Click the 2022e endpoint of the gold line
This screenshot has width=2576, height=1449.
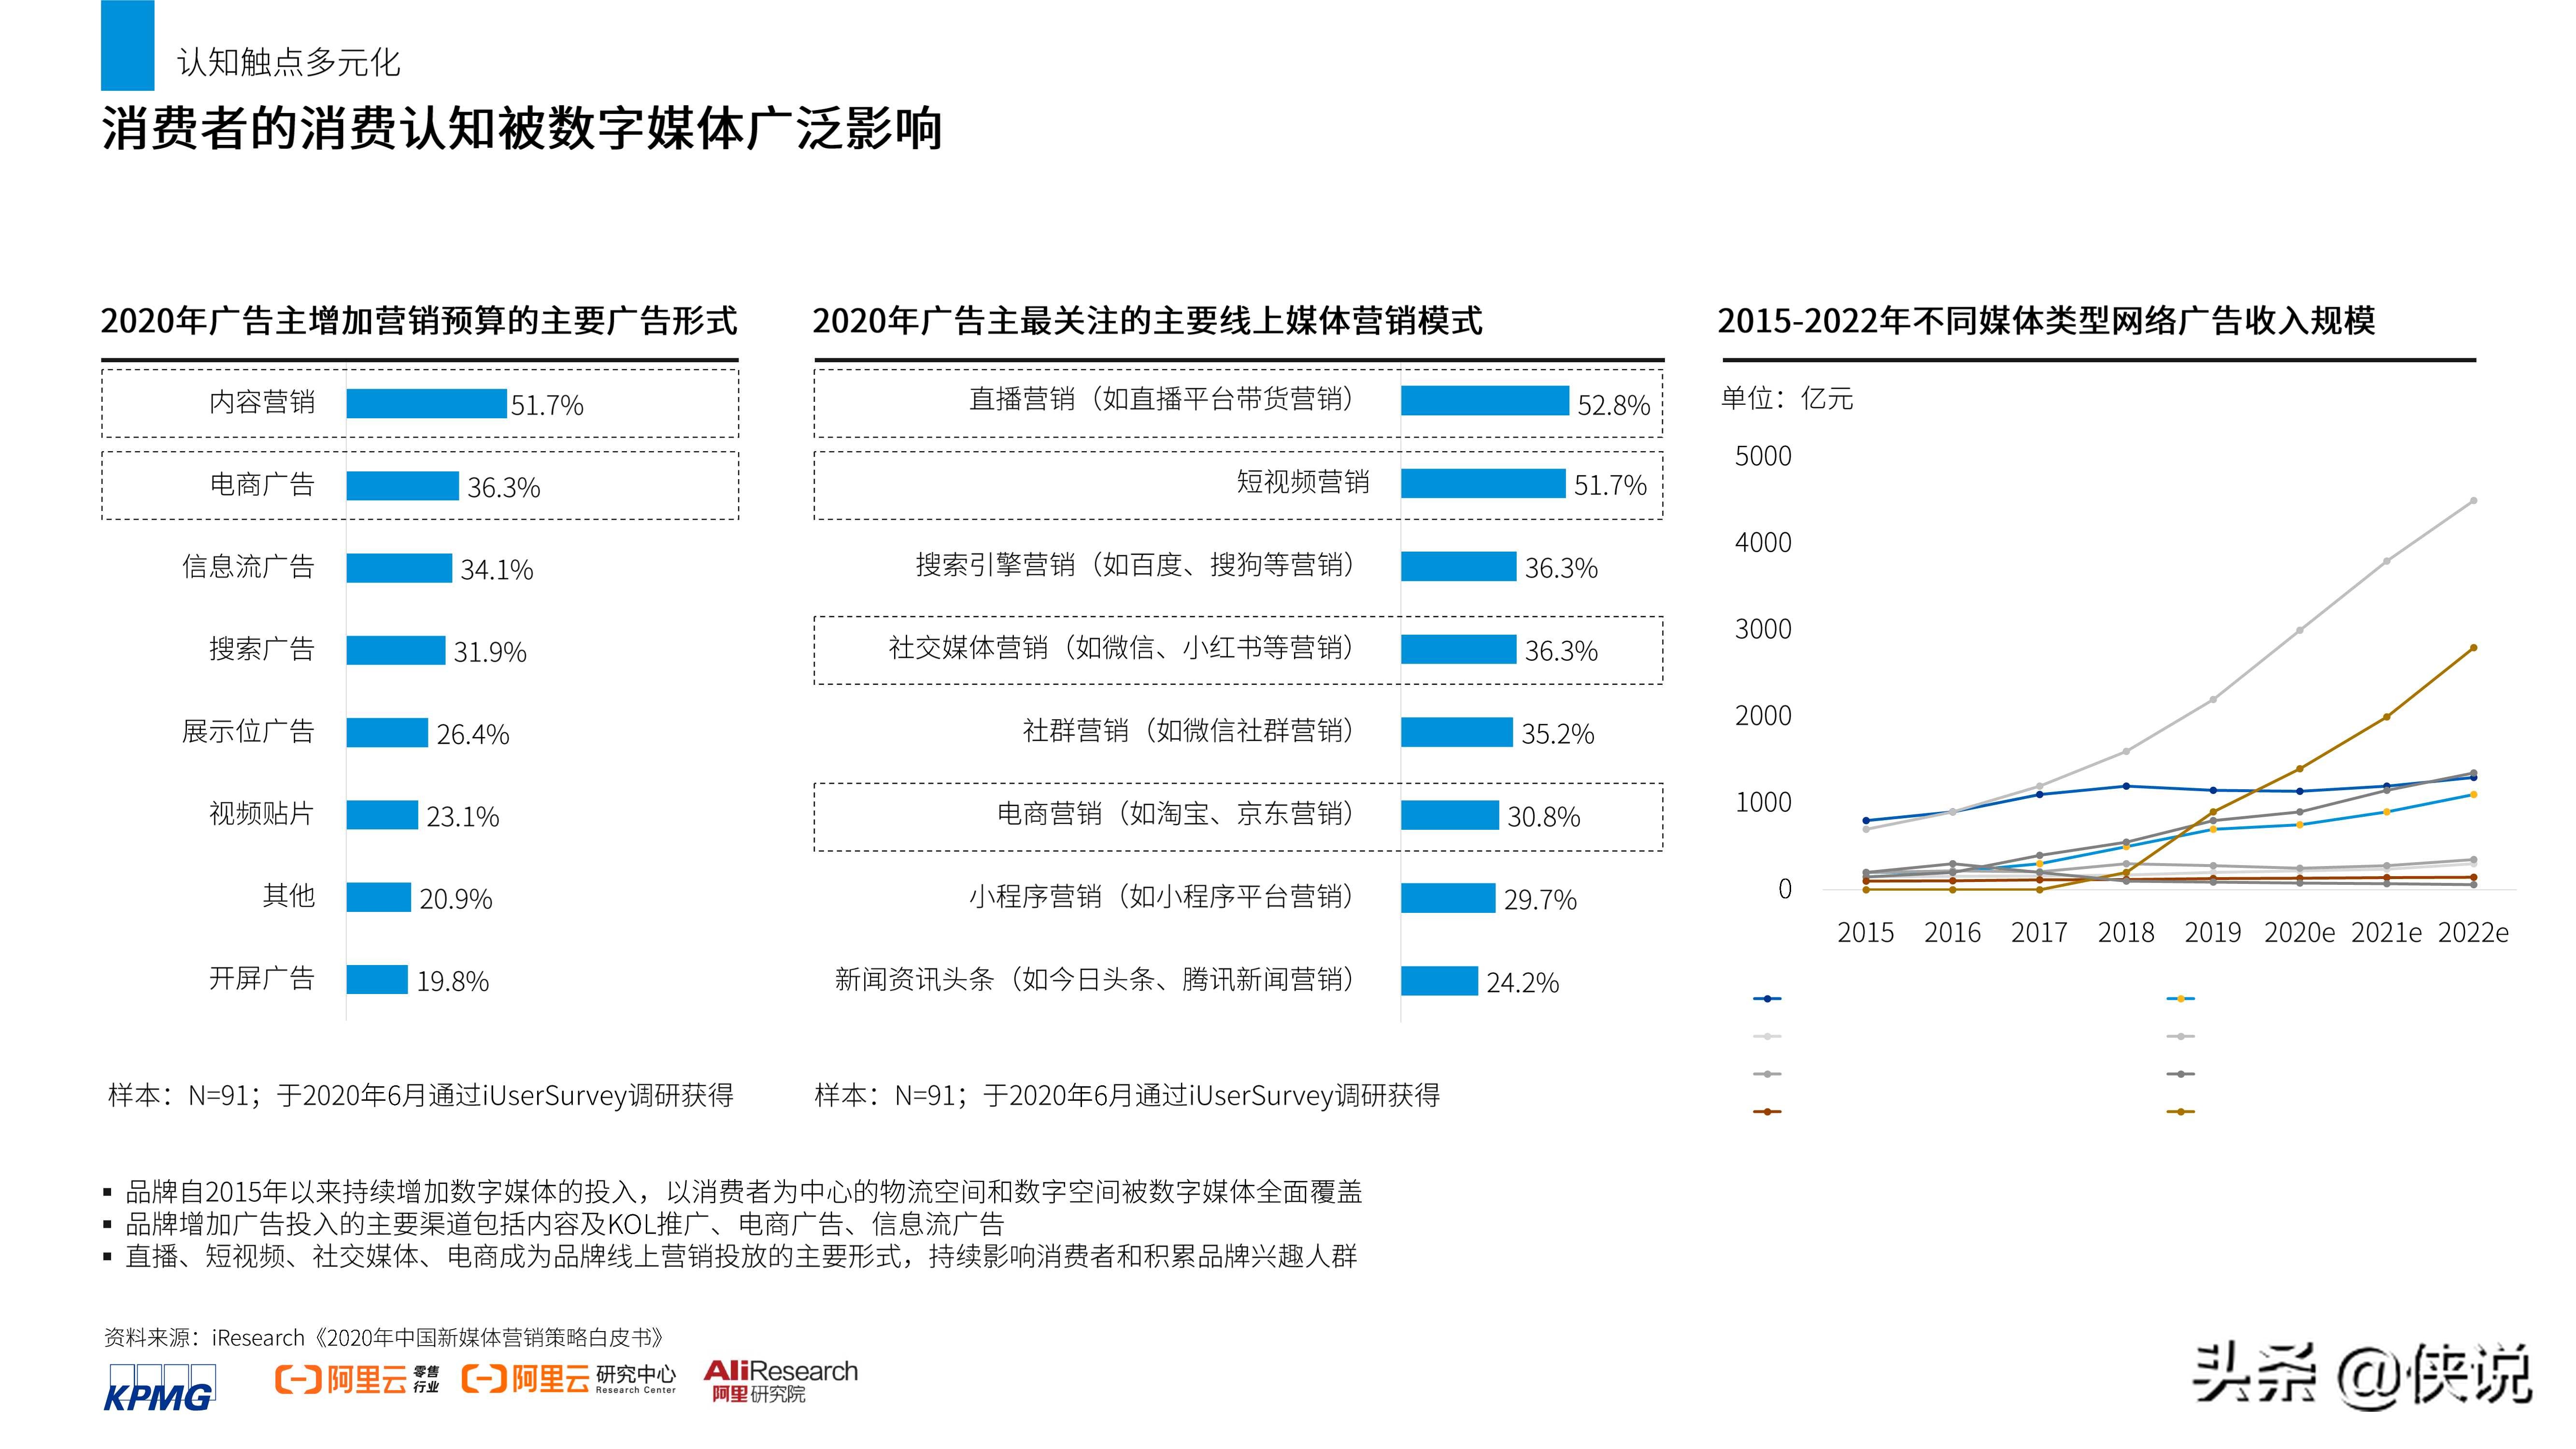pyautogui.click(x=2474, y=648)
